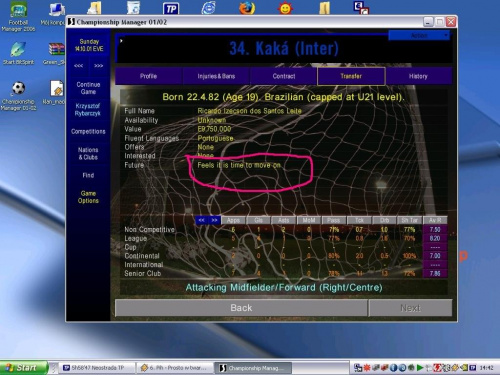
Task: Show next stats columns with >> button
Action: click(214, 220)
